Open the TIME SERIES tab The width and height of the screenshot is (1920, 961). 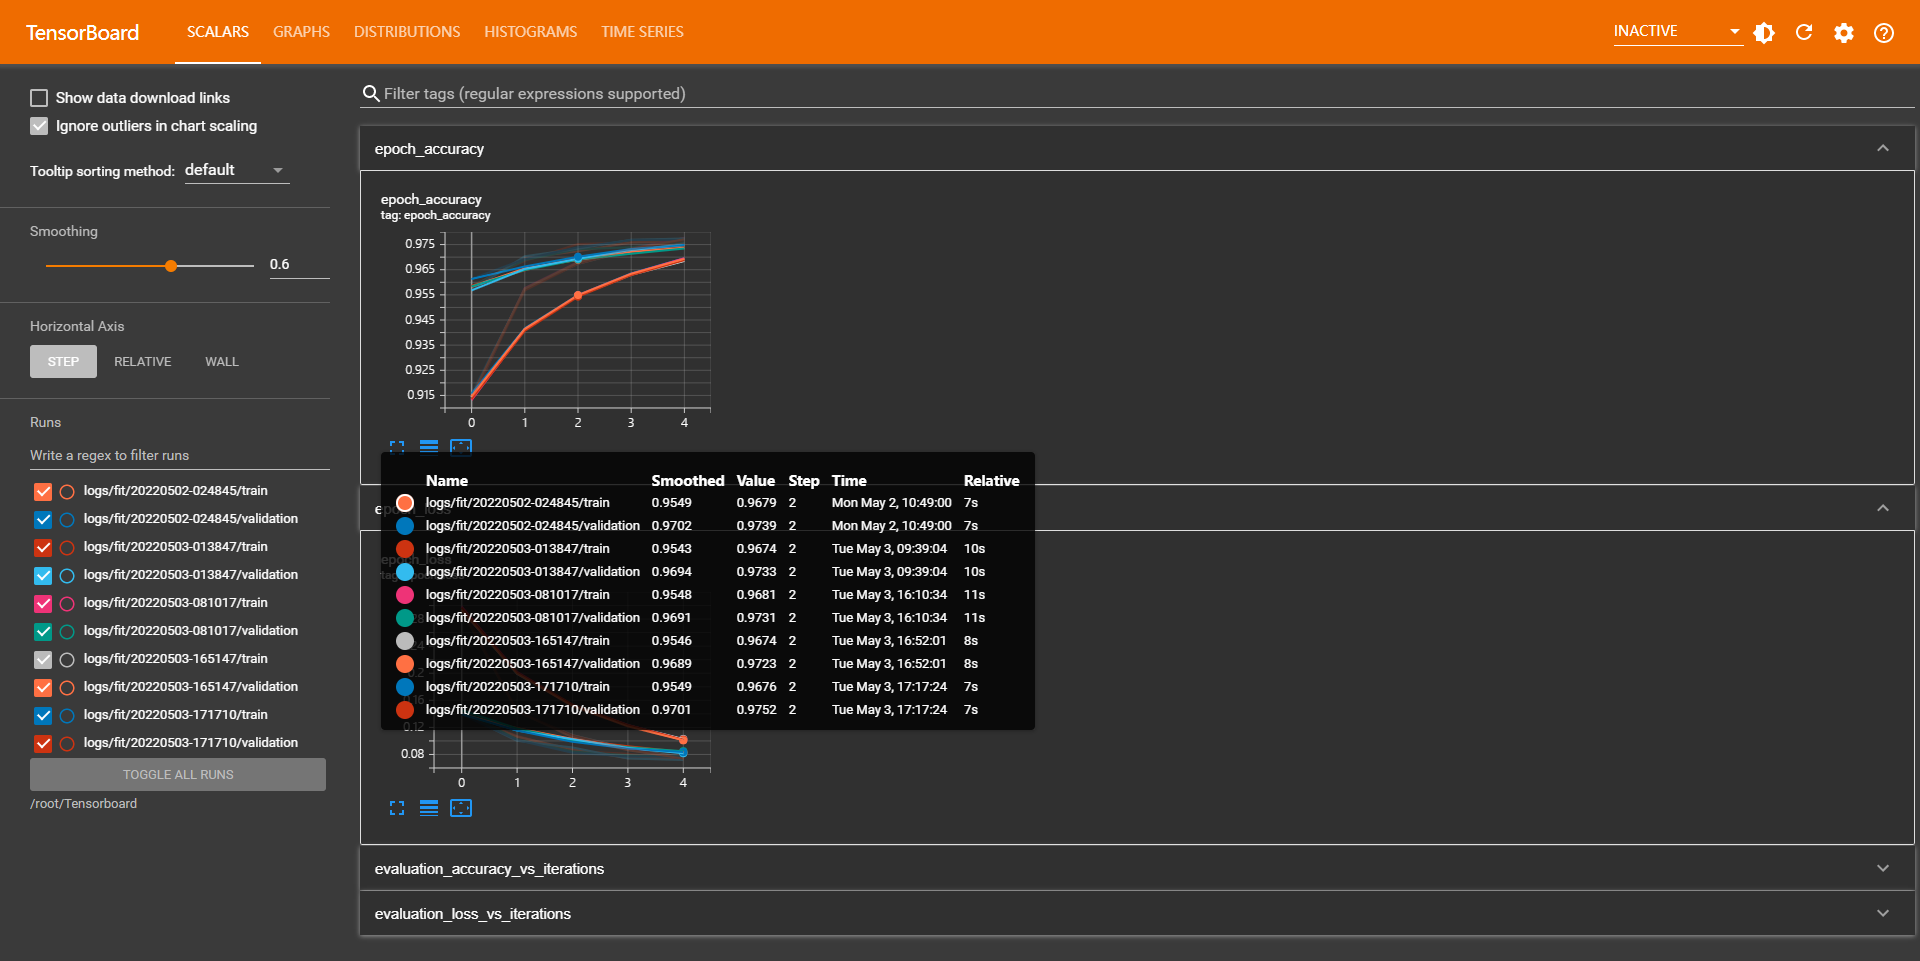(642, 32)
